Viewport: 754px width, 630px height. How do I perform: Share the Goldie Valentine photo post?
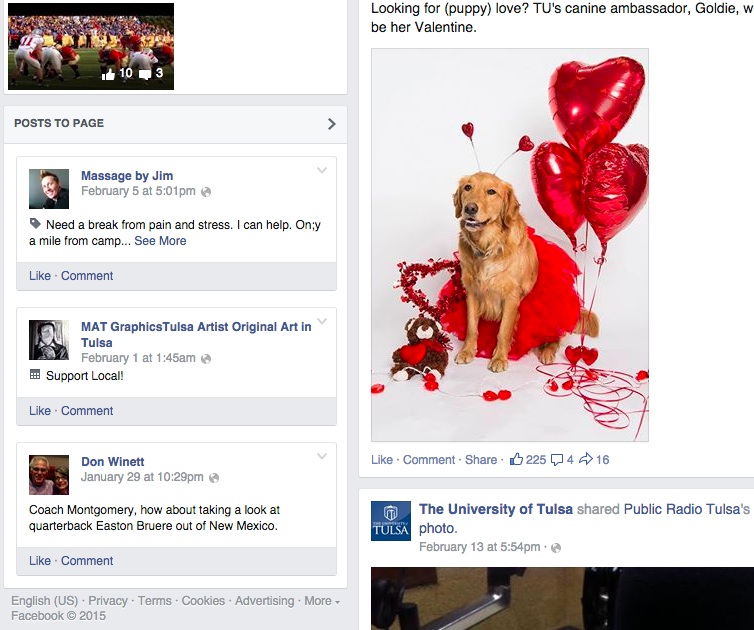click(480, 460)
